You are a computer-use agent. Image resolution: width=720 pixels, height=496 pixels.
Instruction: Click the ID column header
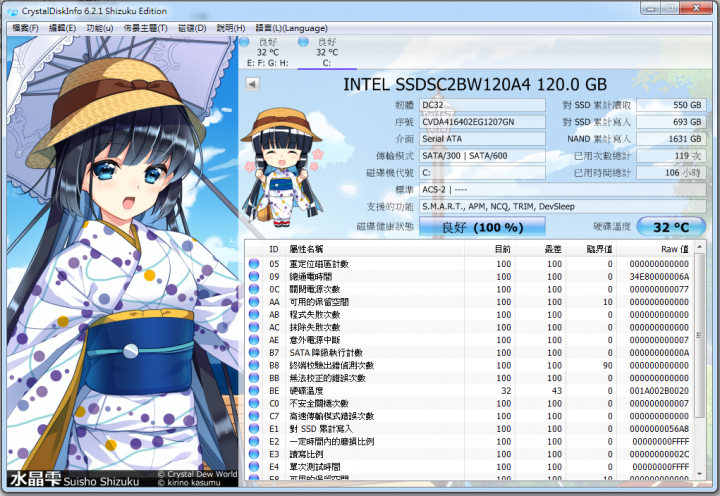tap(274, 249)
